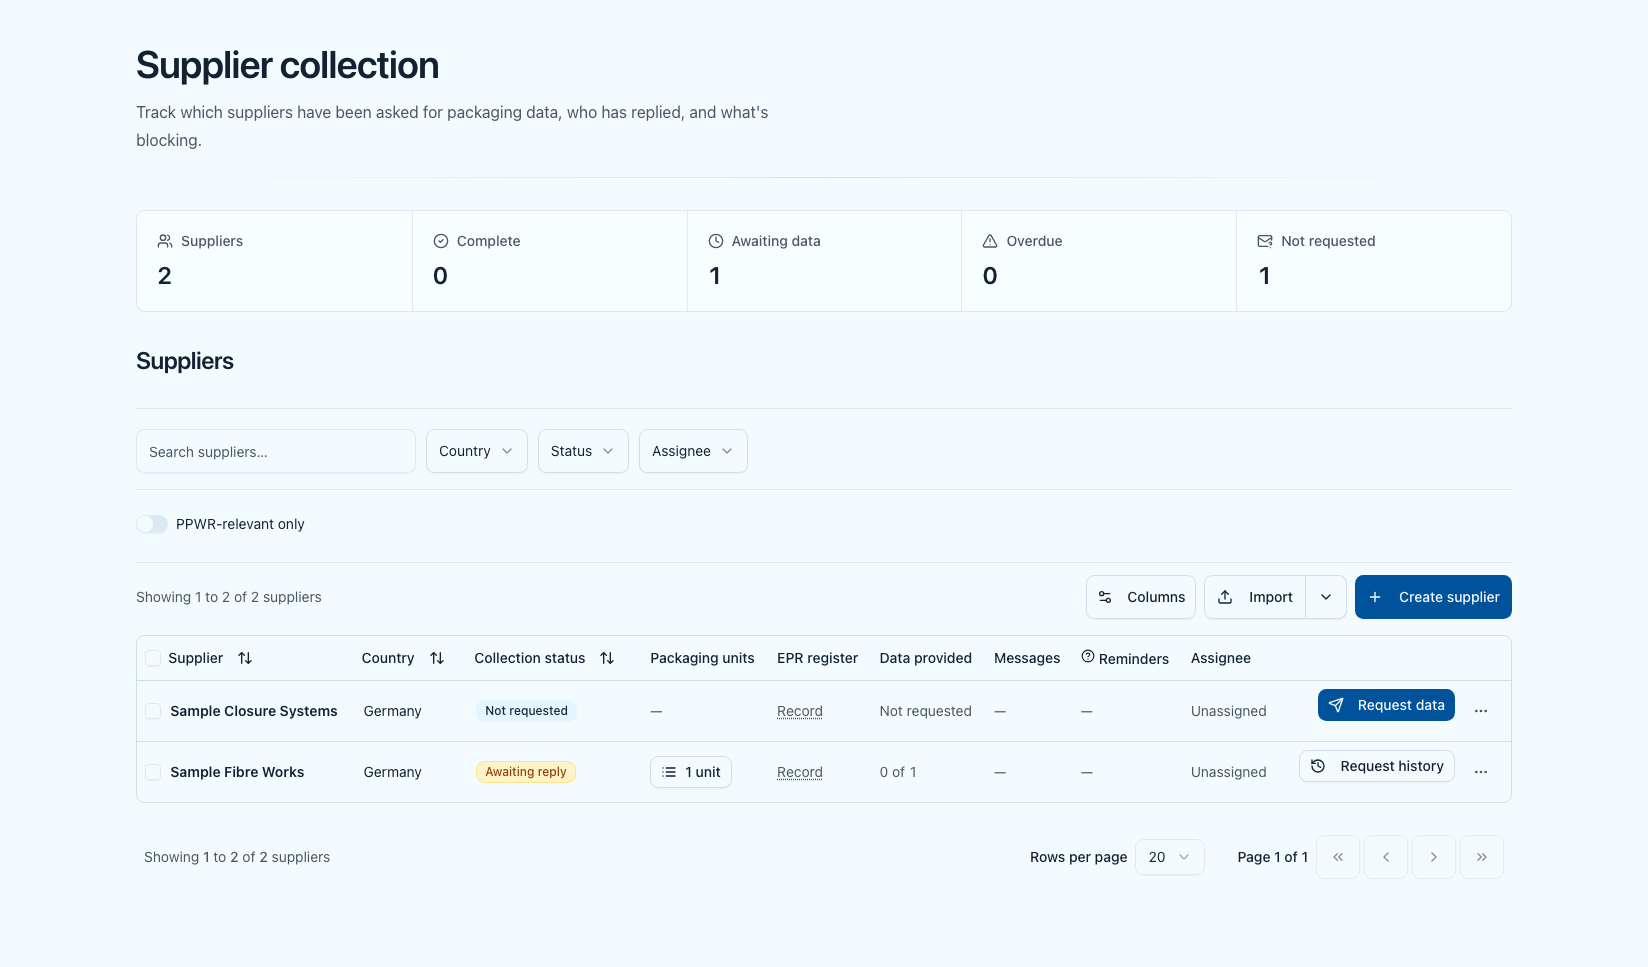Select Sample Fibre Works row checkbox
Screen dimensions: 1648x967
153,772
